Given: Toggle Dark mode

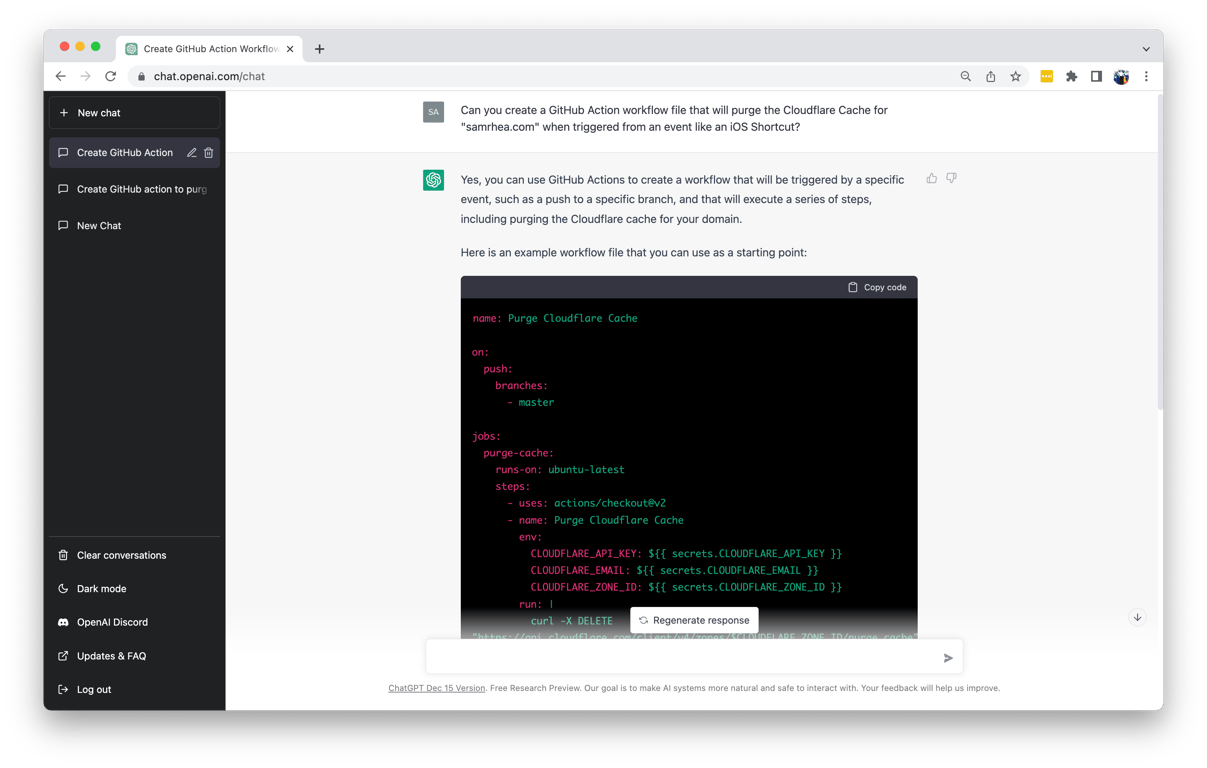Looking at the screenshot, I should point(134,589).
